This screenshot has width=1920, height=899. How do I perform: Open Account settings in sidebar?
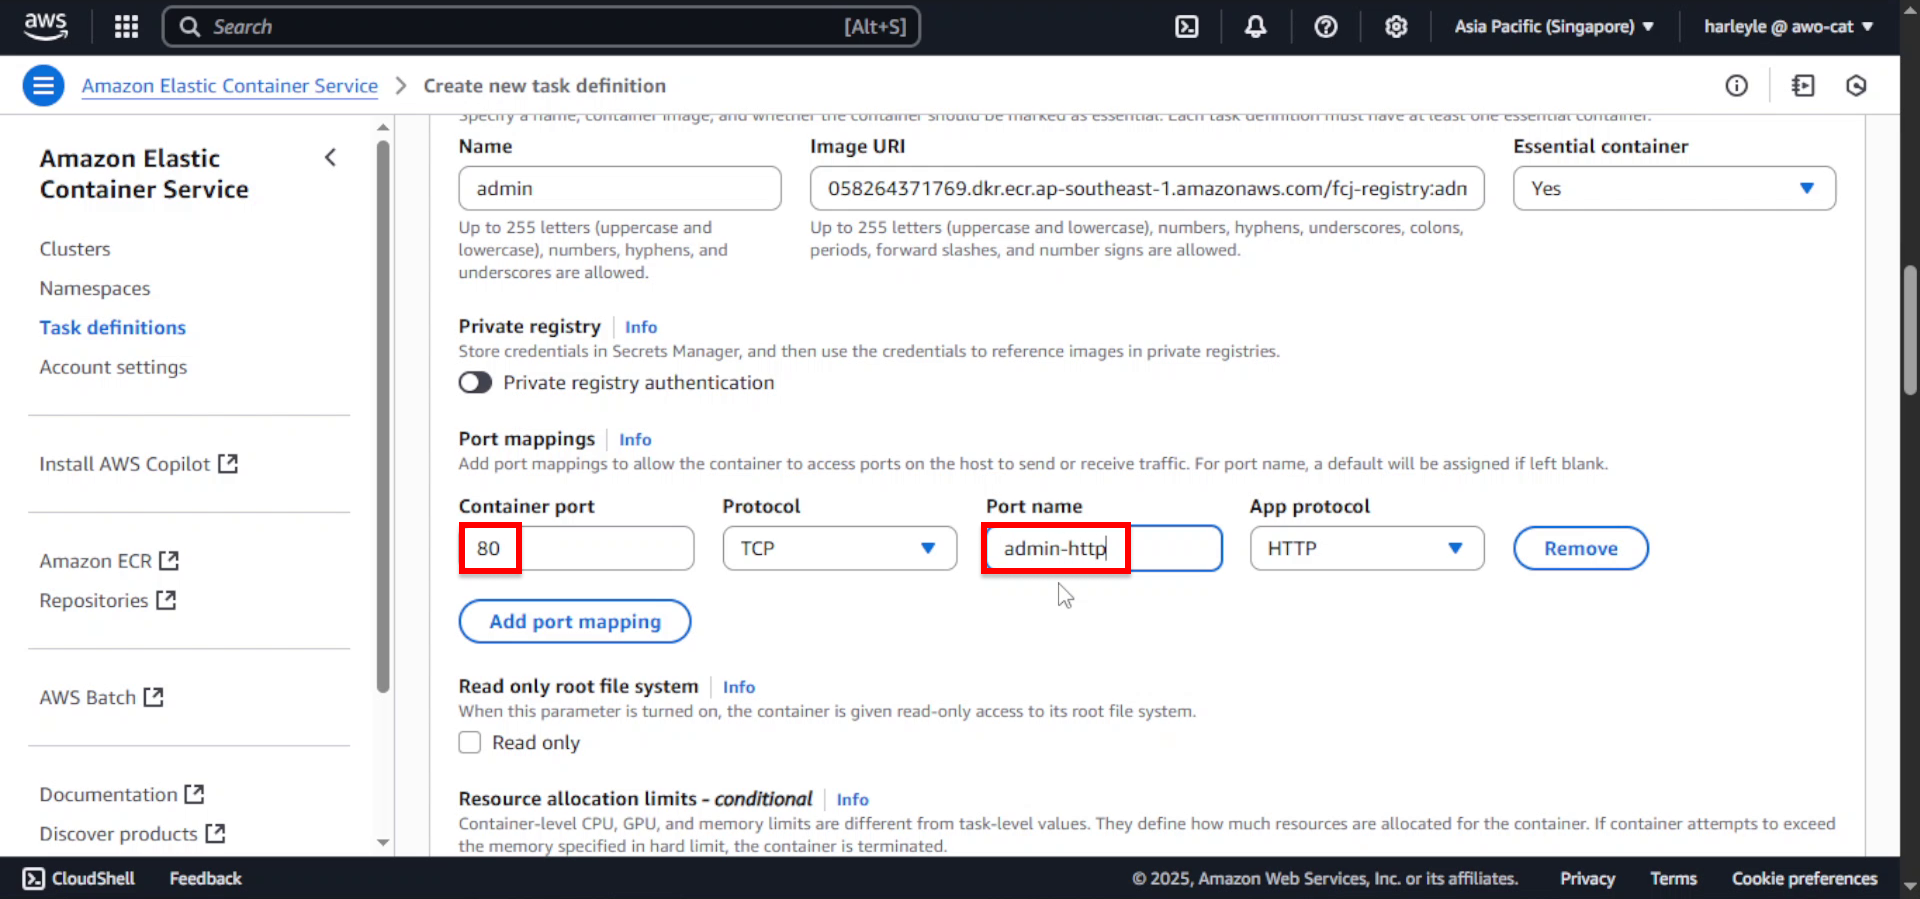(113, 367)
